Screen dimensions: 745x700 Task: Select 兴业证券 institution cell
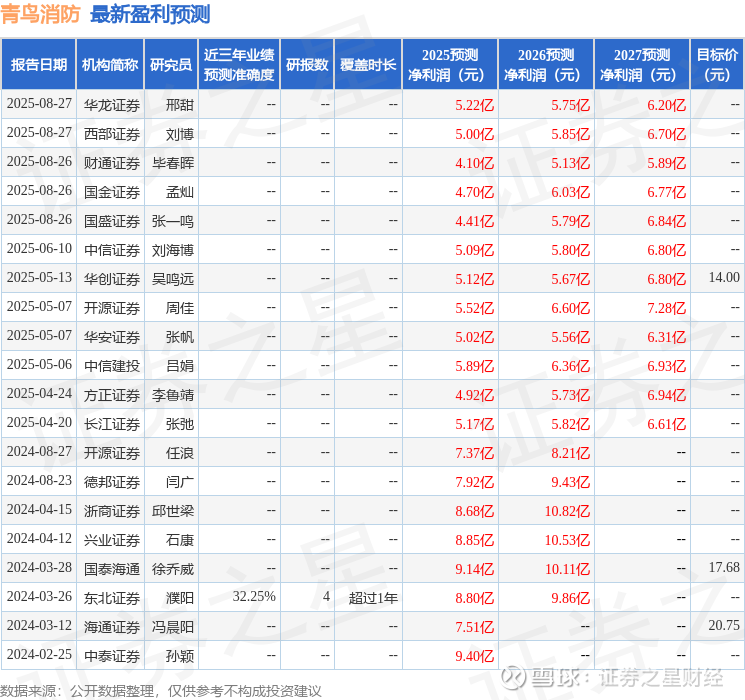click(x=112, y=540)
